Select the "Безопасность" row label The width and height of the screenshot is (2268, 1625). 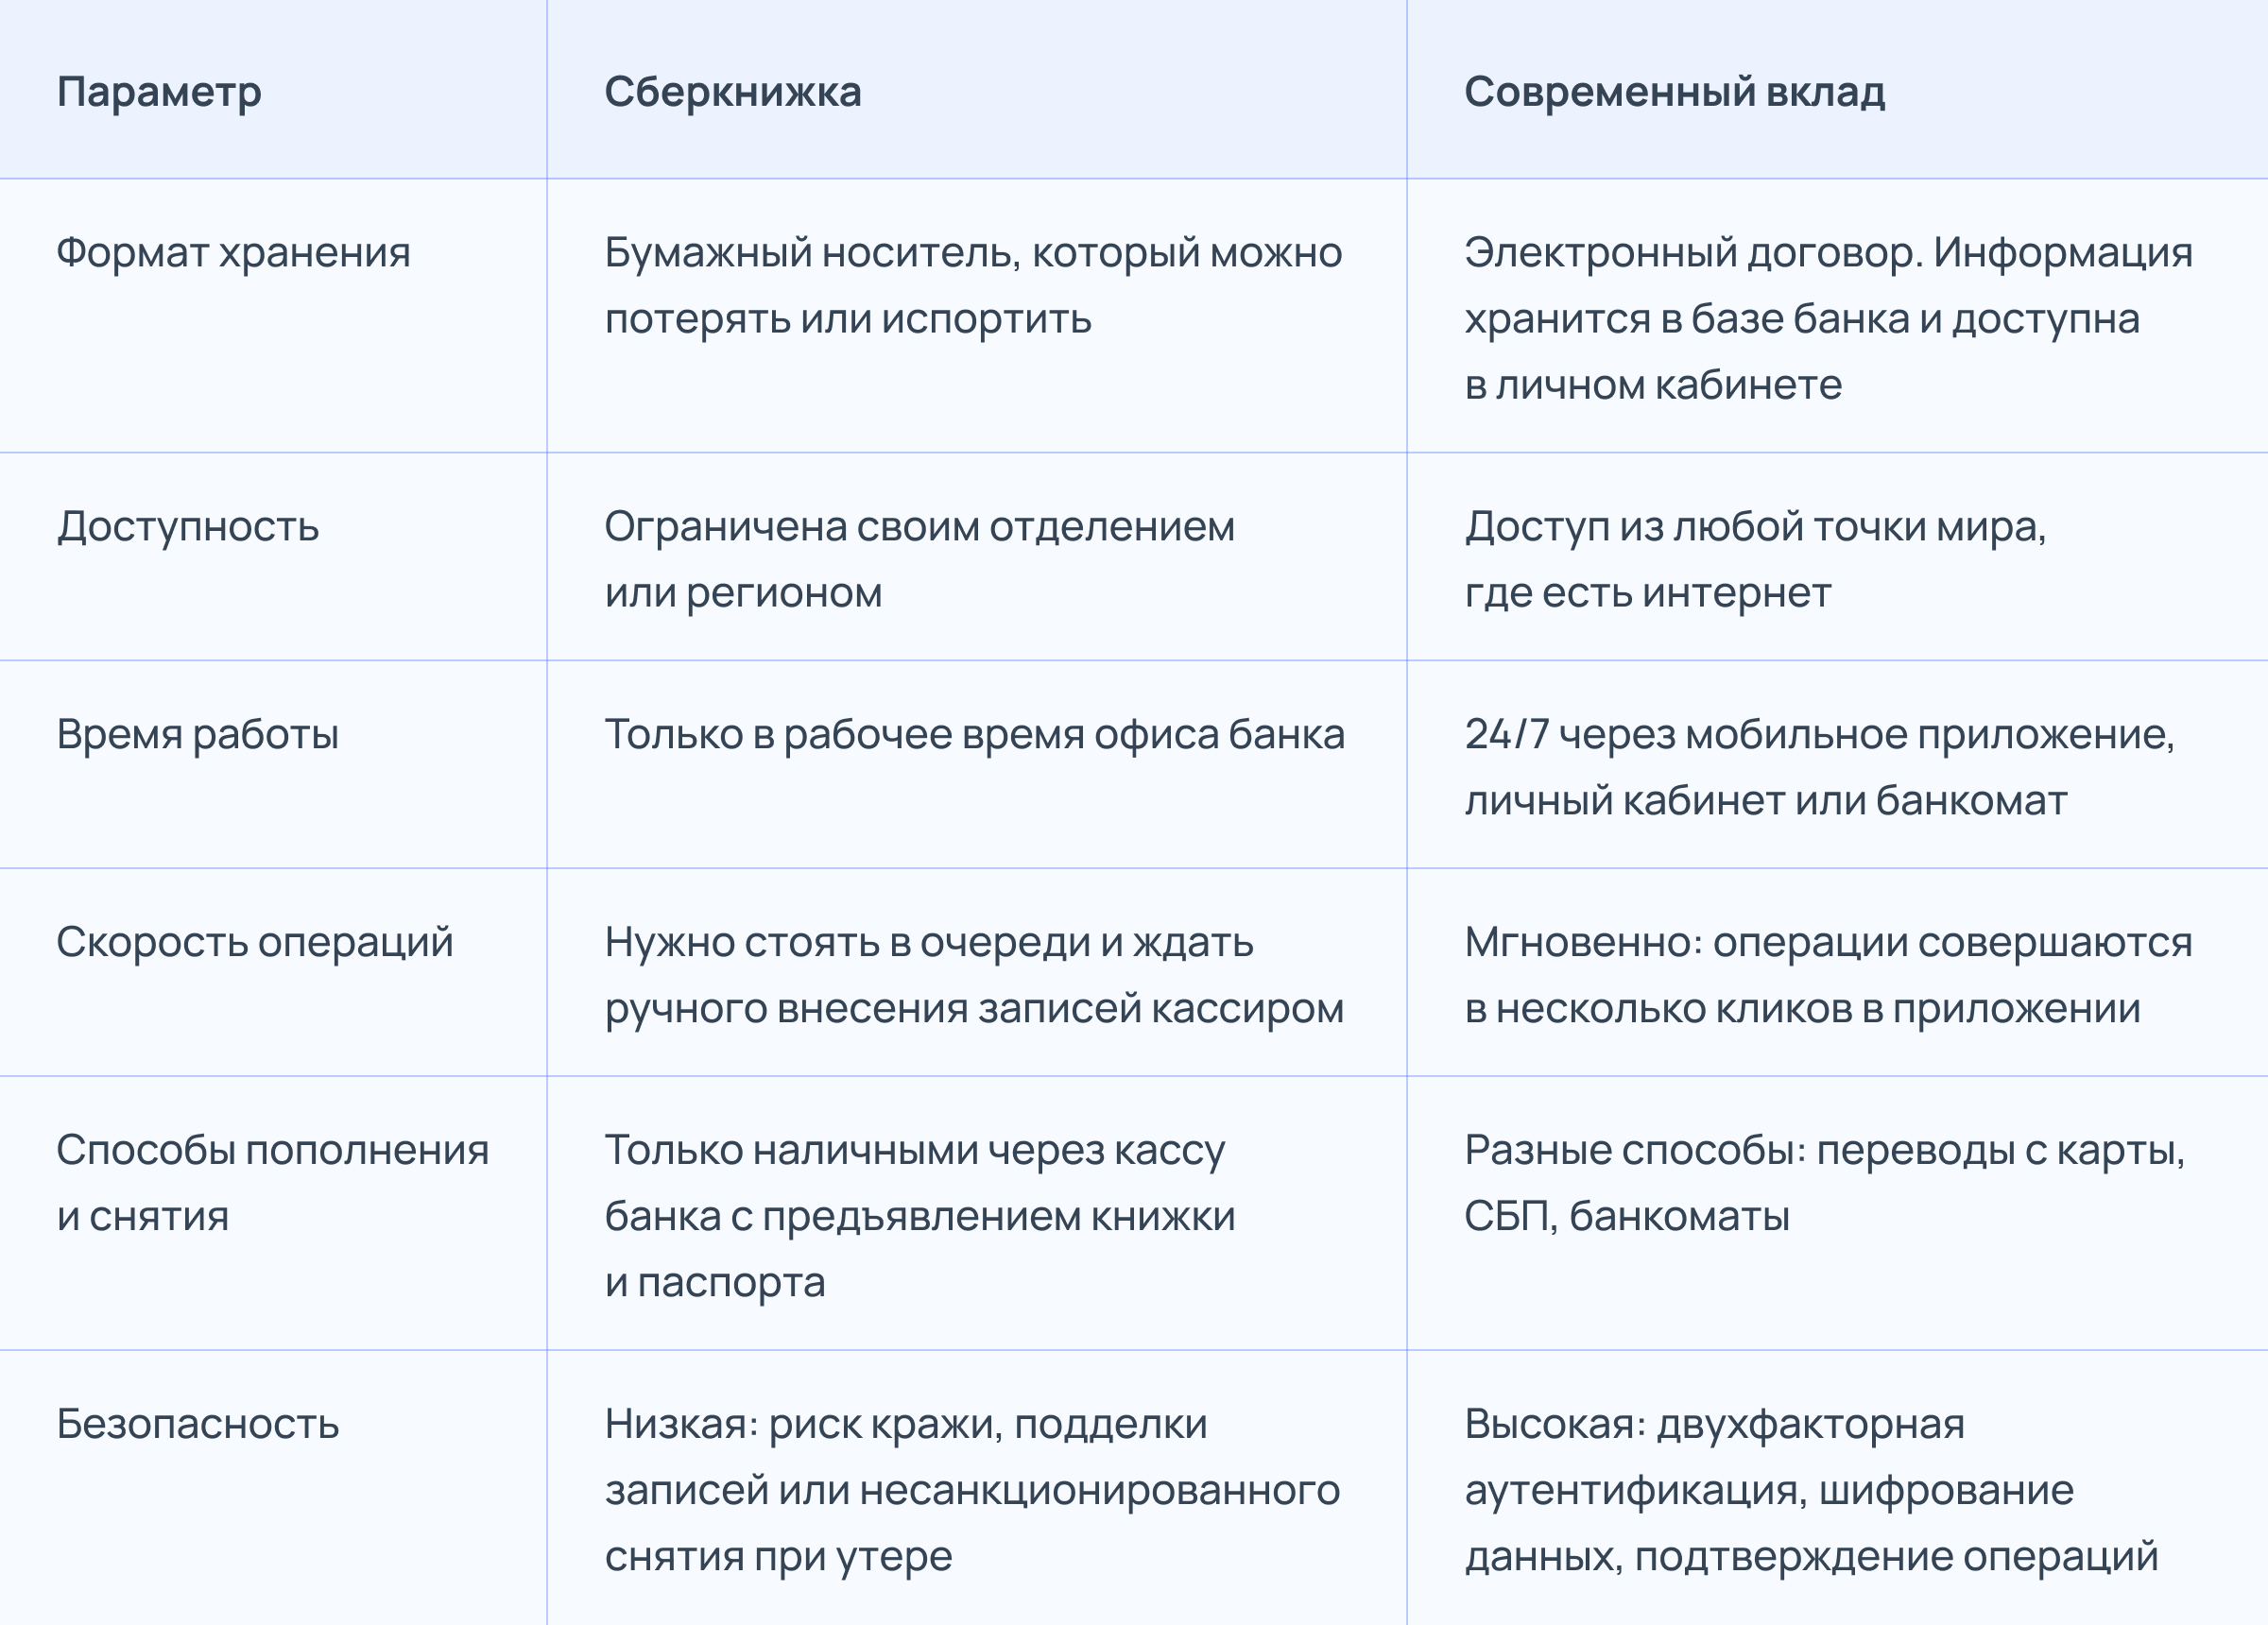[198, 1425]
